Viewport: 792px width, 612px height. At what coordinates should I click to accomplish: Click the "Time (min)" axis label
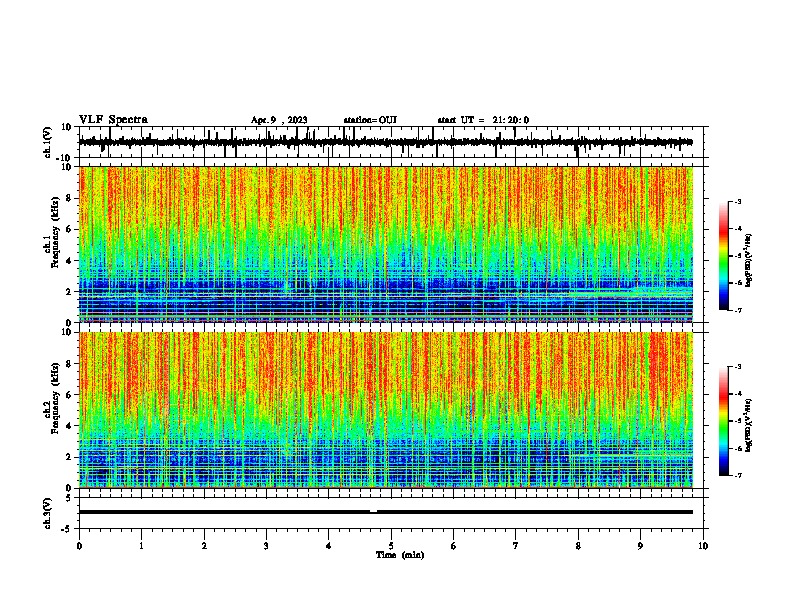click(x=400, y=555)
